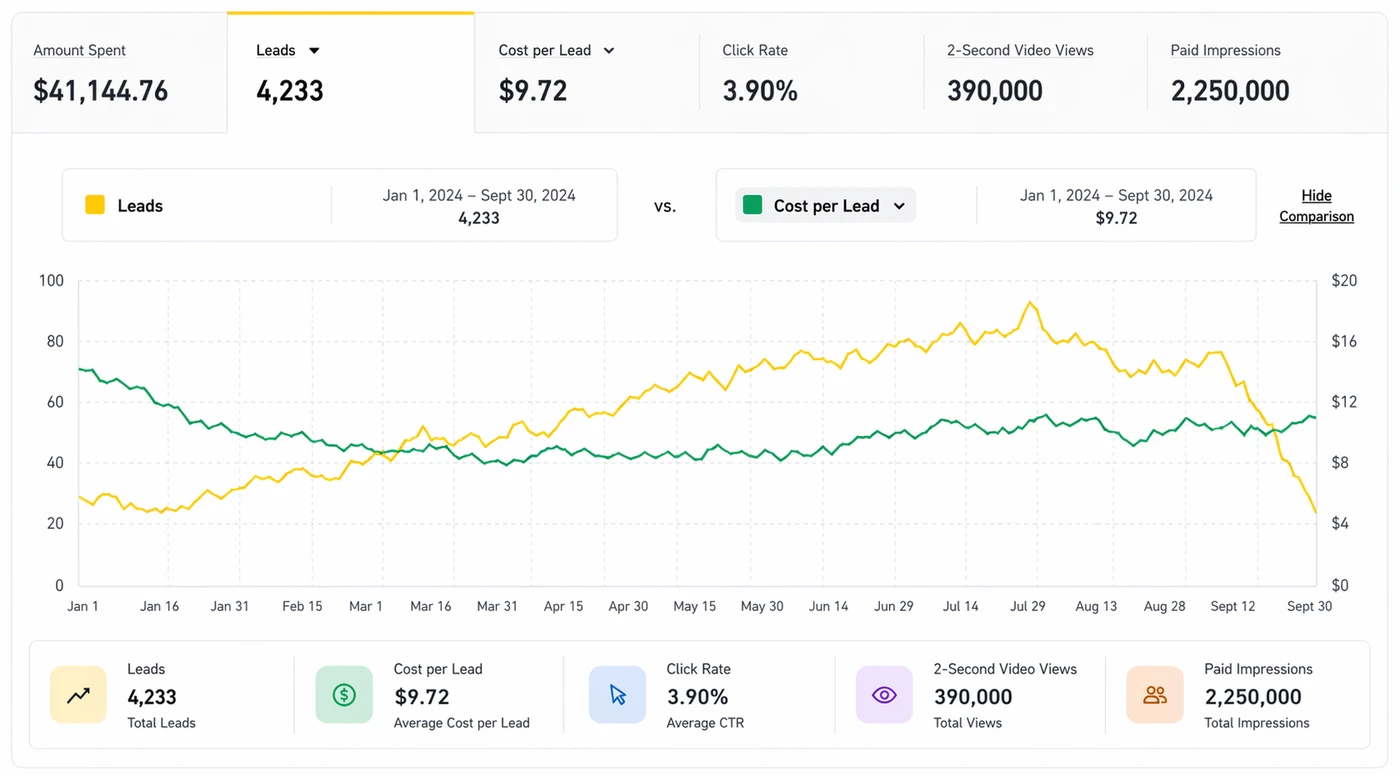Click the green Cost per Lead swatch
1400x775 pixels.
tap(753, 205)
